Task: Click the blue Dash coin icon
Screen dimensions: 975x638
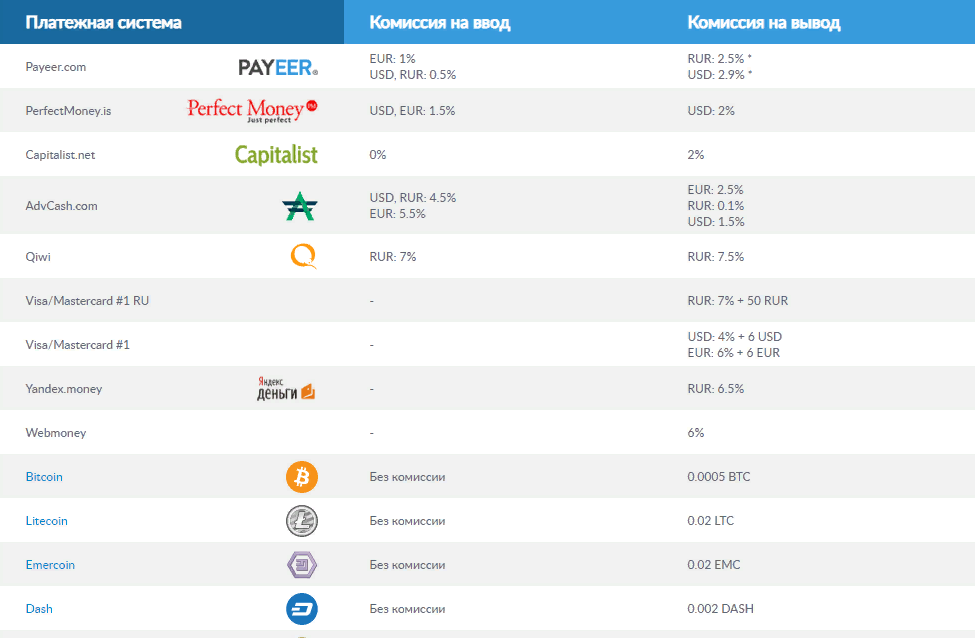Action: click(302, 609)
